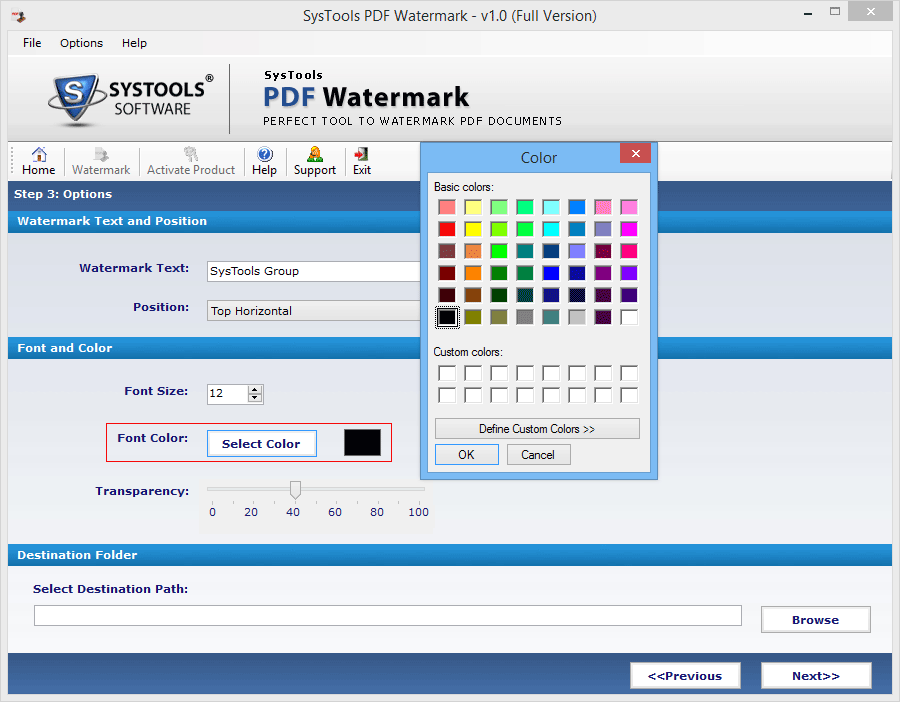The height and width of the screenshot is (702, 900).
Task: Open the Options menu
Action: pos(82,43)
